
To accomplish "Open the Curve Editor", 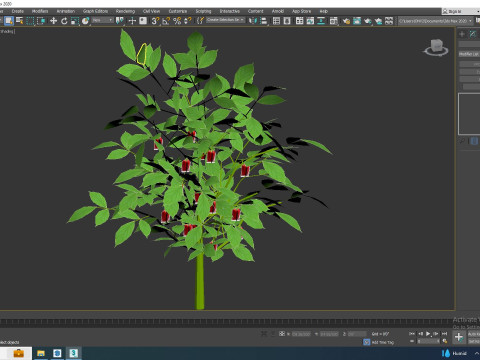I will pos(310,21).
